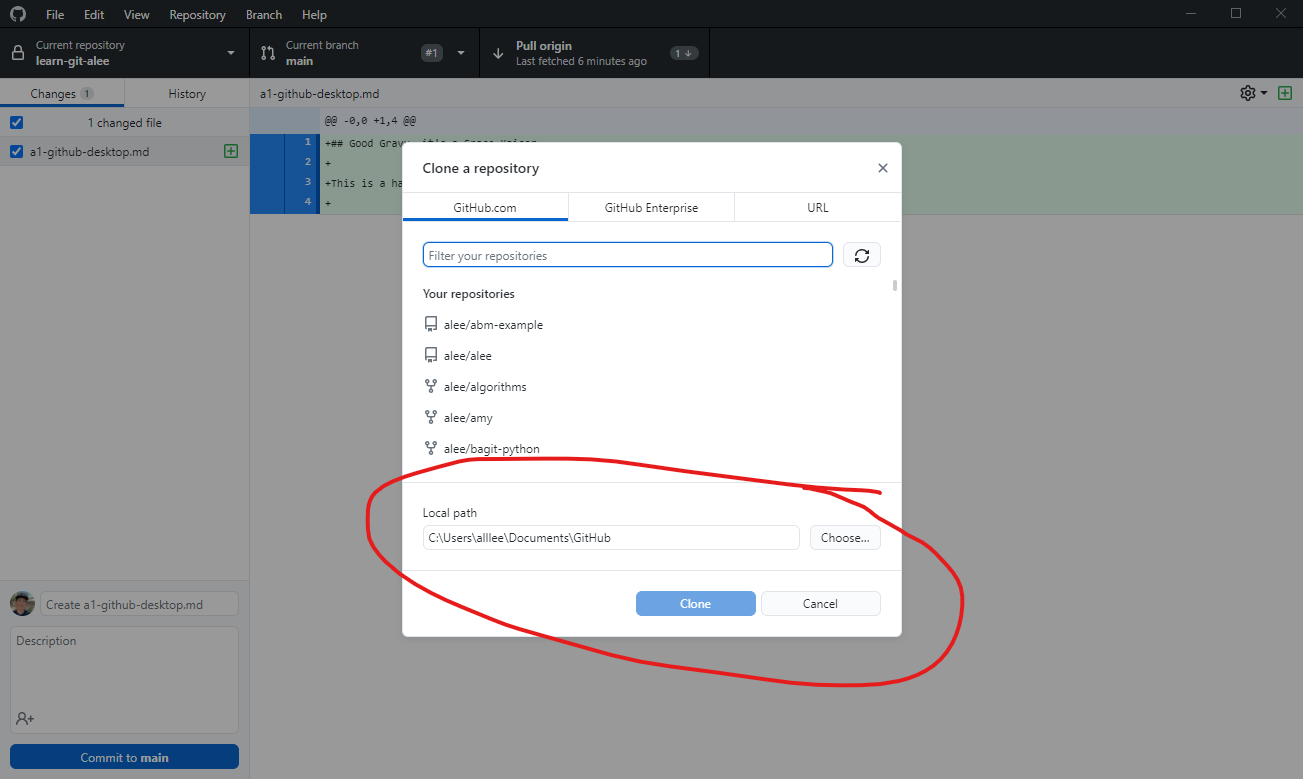Uncheck a1-github-desktop.md file checkbox
The height and width of the screenshot is (779, 1303).
[x=16, y=152]
